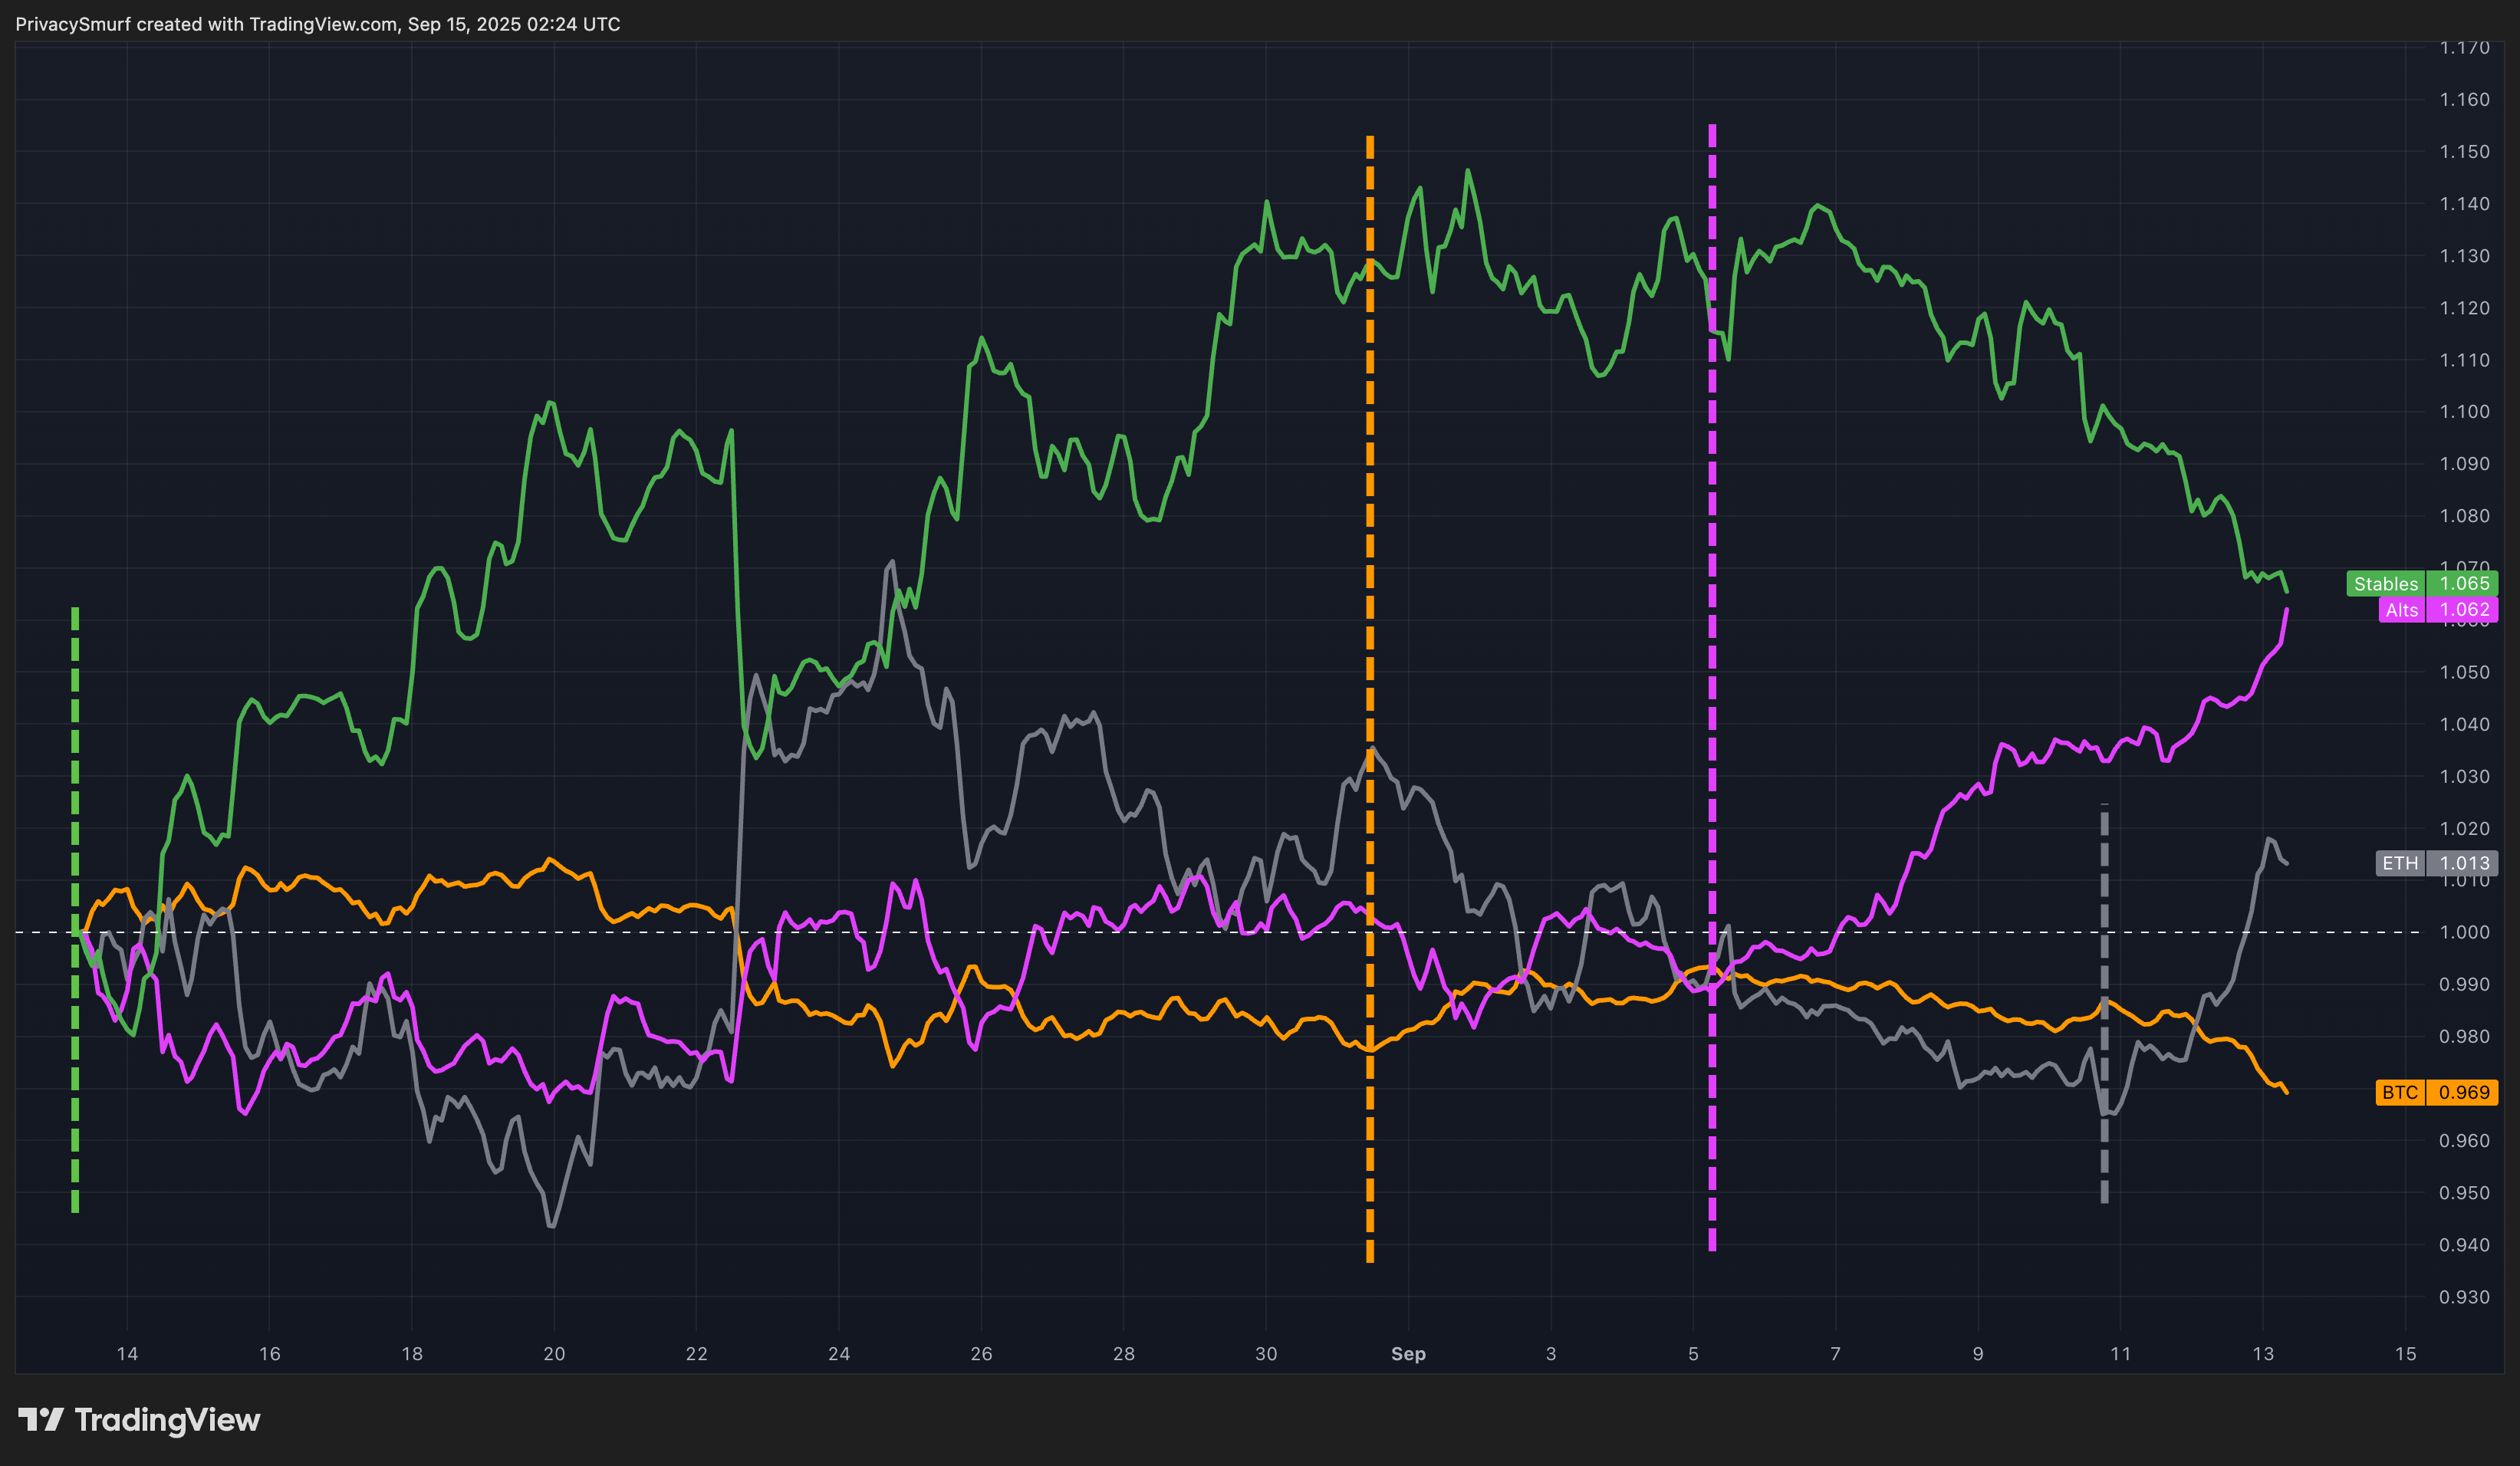This screenshot has width=2520, height=1466.
Task: Click the 22 date axis label
Action: coord(696,1354)
